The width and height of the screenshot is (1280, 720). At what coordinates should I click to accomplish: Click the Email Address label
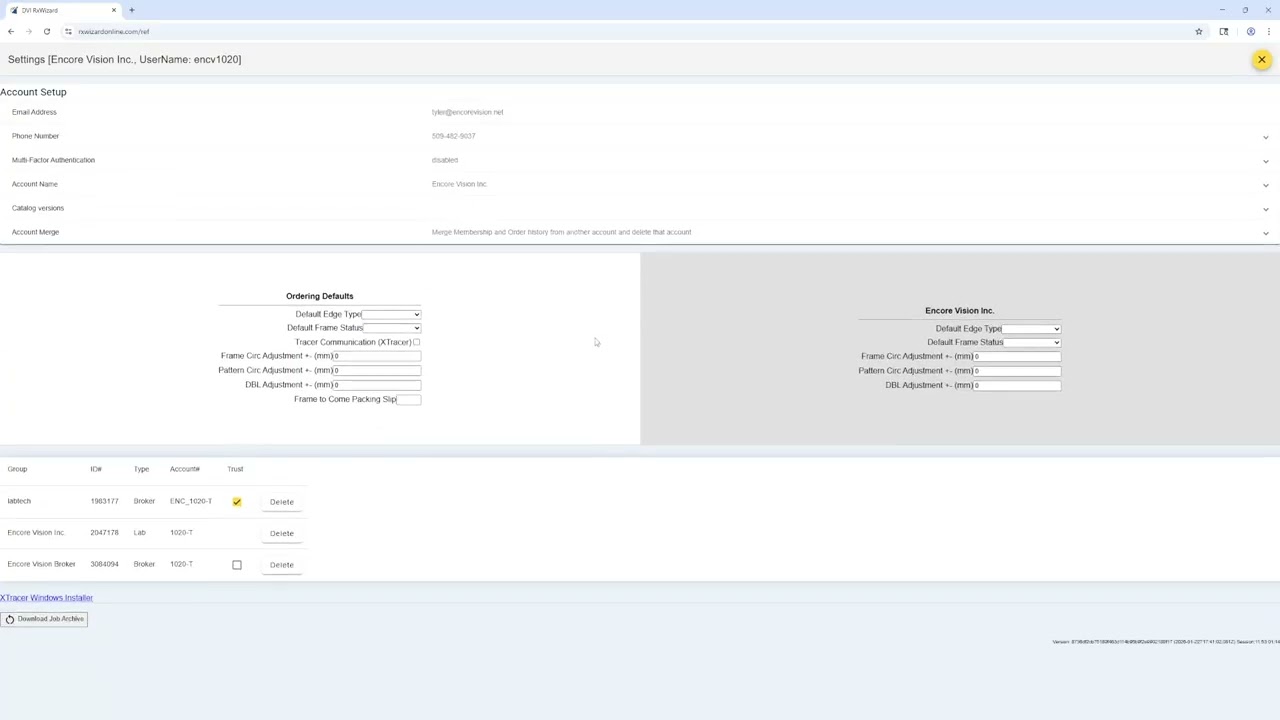pyautogui.click(x=34, y=112)
